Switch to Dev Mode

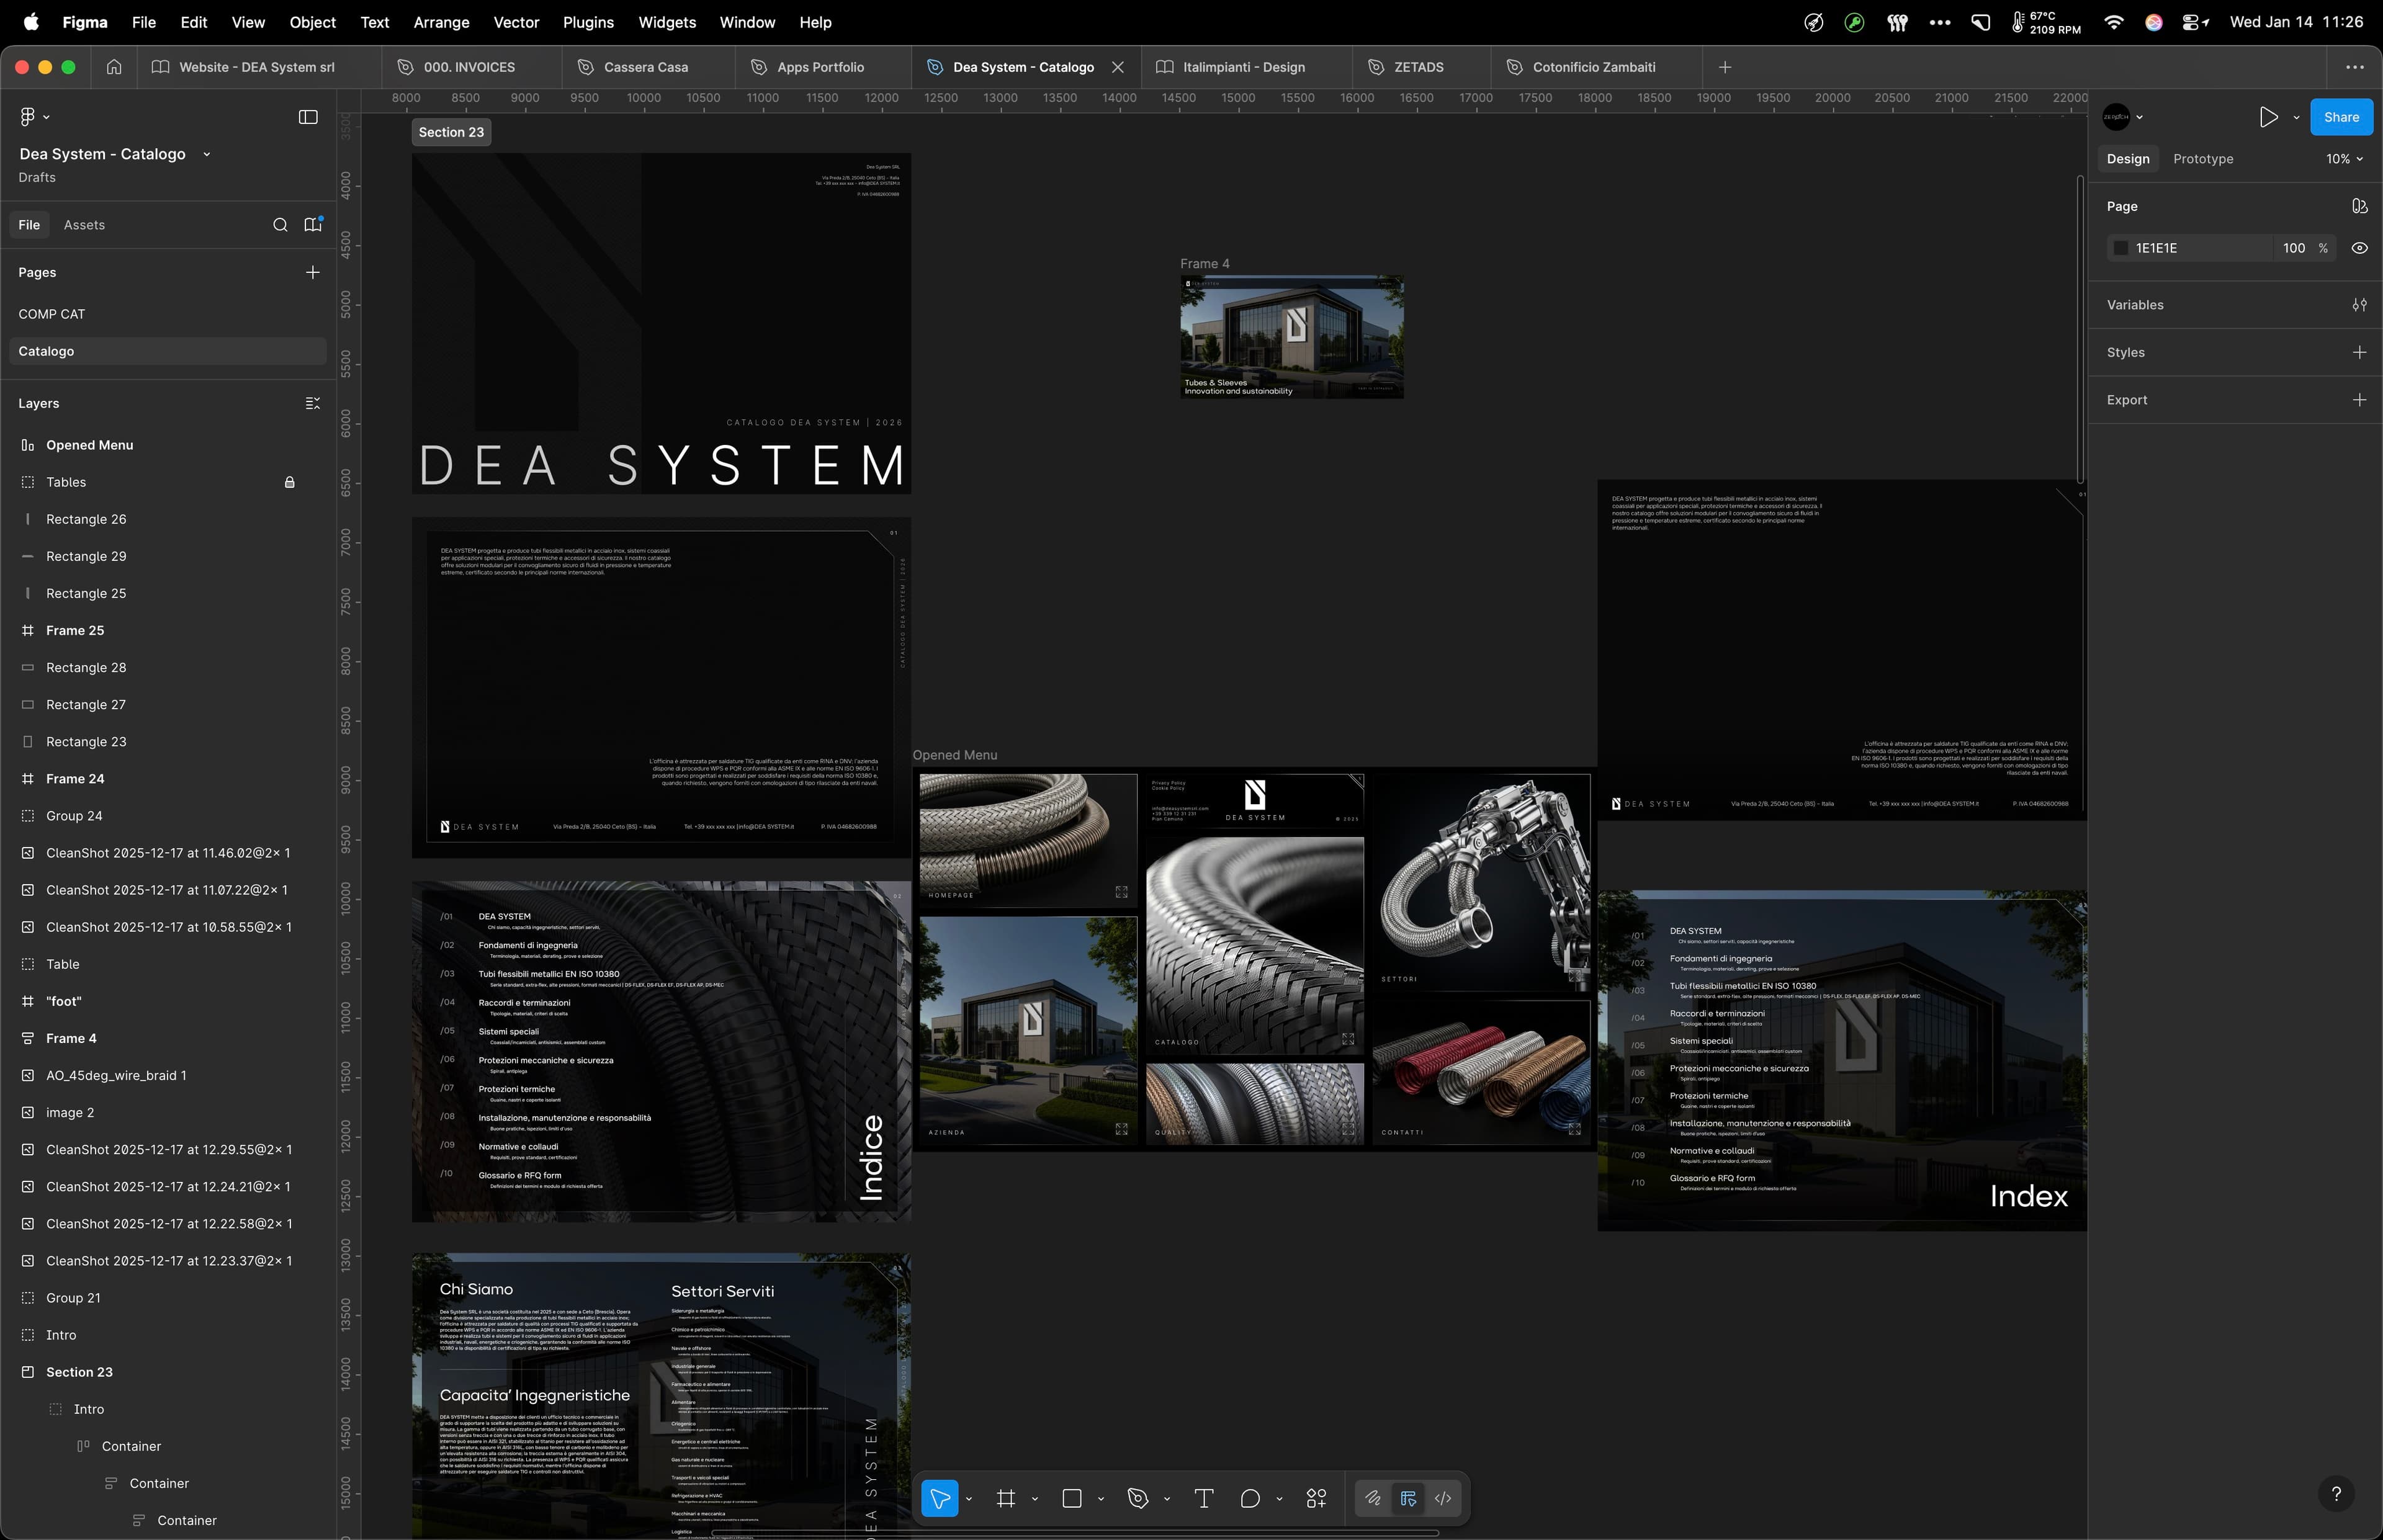[x=1443, y=1498]
